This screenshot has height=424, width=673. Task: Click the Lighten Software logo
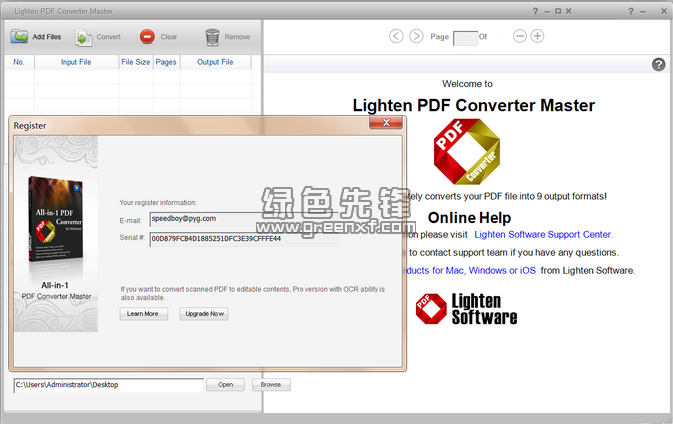click(466, 309)
